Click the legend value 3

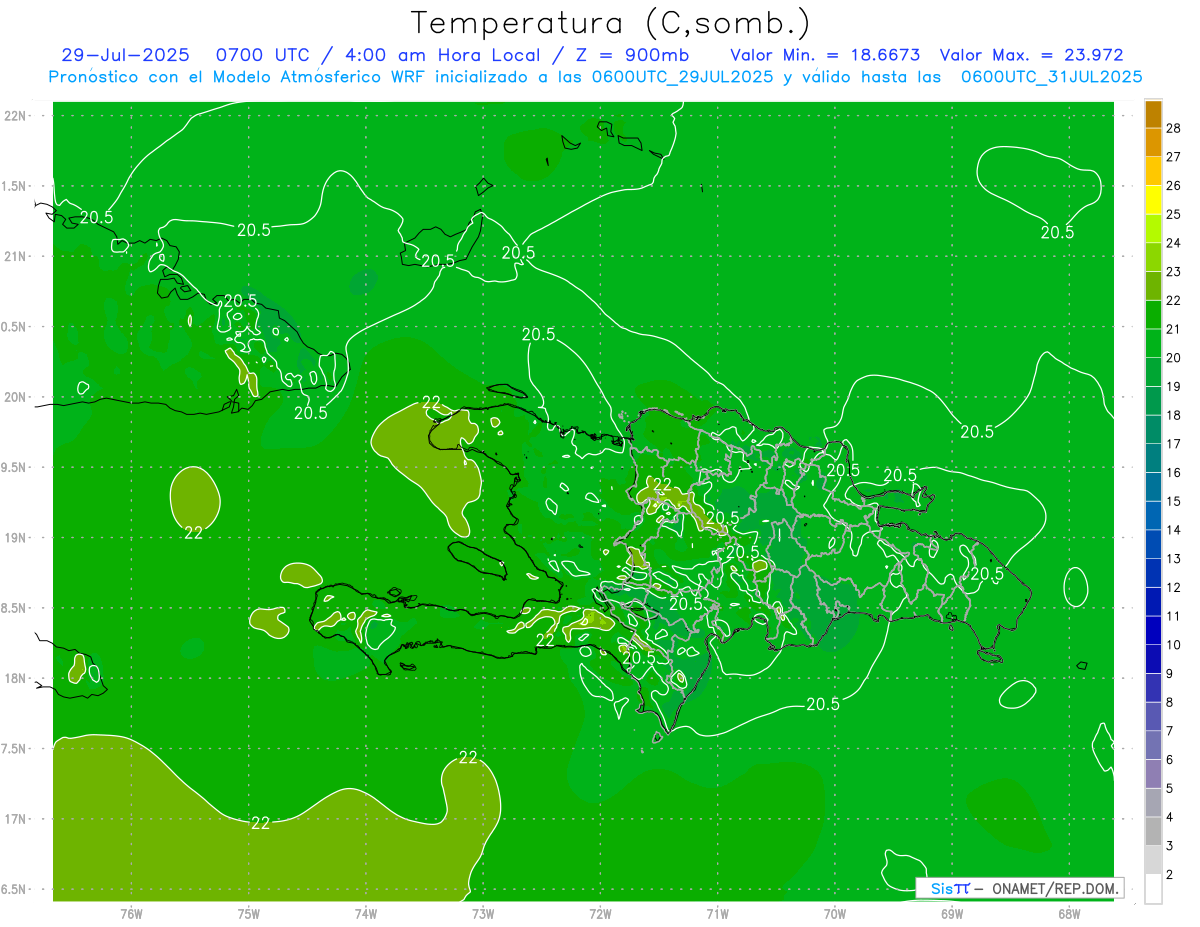(x=1170, y=846)
